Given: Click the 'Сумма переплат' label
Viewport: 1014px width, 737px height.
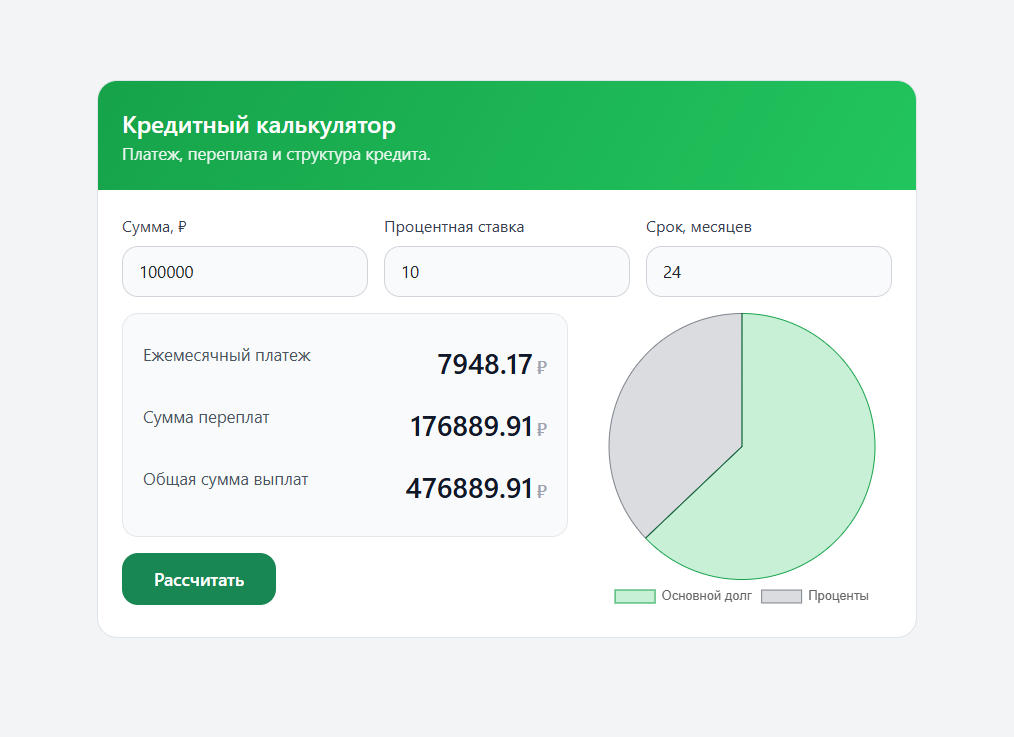Looking at the screenshot, I should pos(204,418).
